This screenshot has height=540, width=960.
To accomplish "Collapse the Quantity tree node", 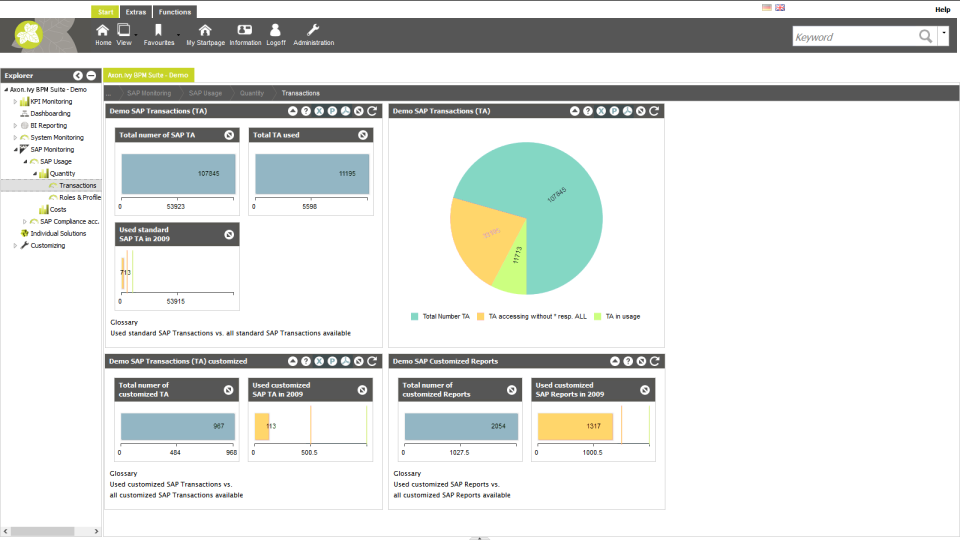I will coord(35,174).
